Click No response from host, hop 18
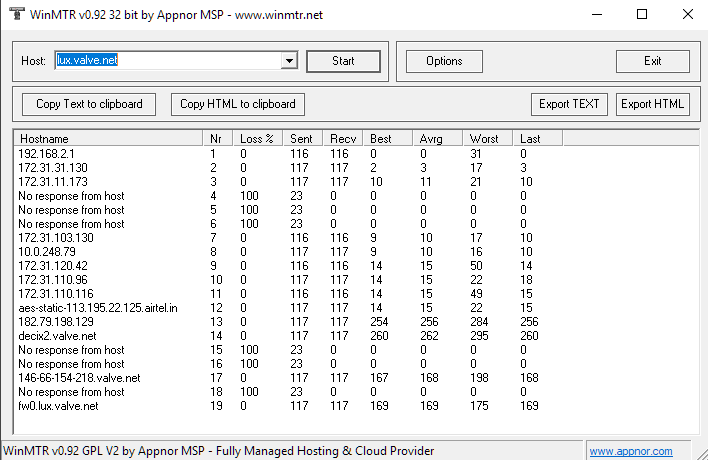Viewport: 708px width, 460px height. pos(71,392)
